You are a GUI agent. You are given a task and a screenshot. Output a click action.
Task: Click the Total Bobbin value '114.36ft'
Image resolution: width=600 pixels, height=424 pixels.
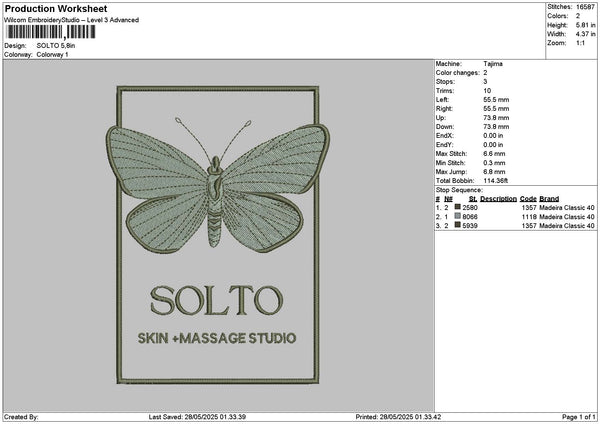496,181
